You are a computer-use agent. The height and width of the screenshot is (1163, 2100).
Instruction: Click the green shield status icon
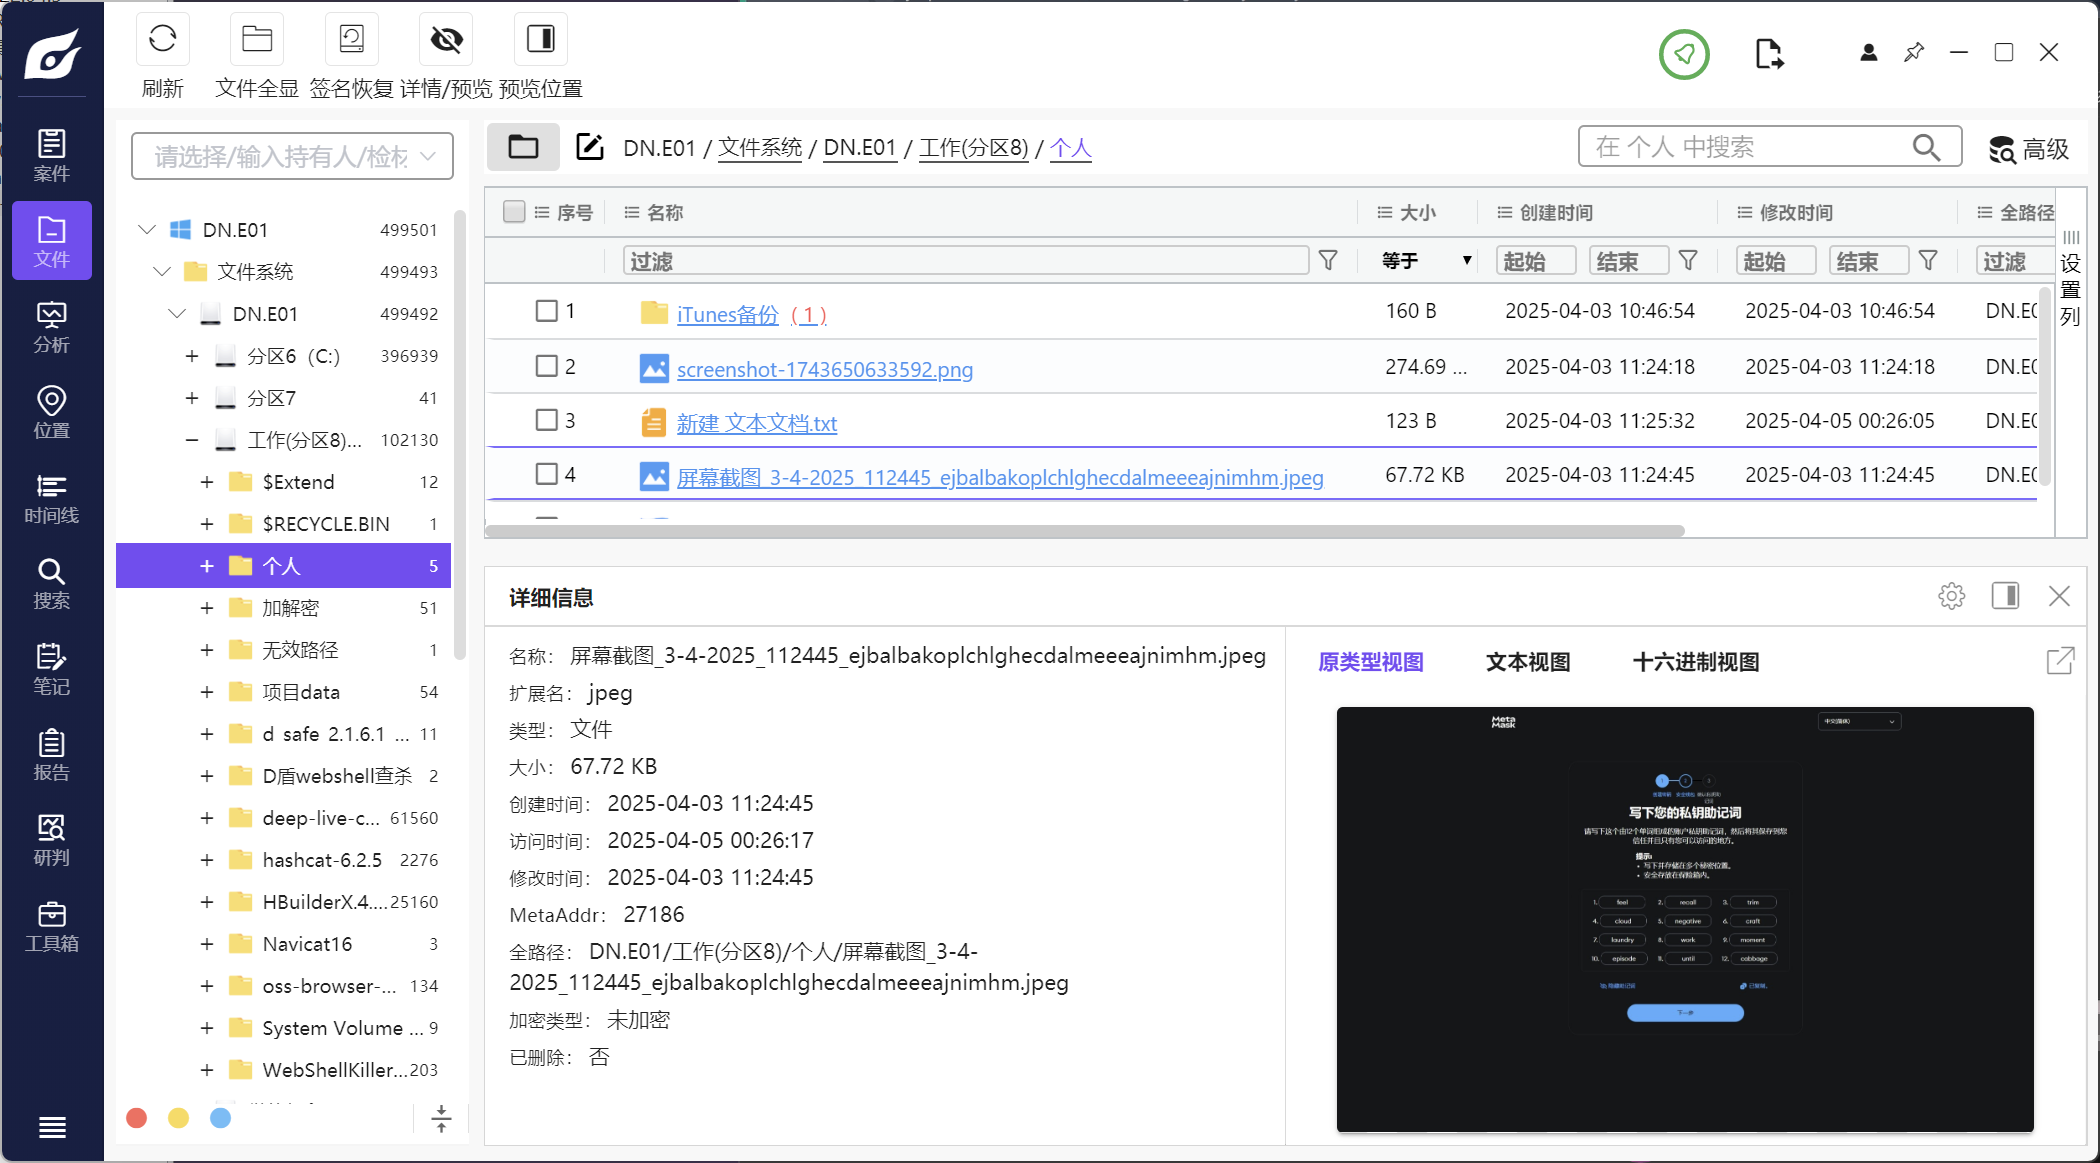[x=1684, y=54]
